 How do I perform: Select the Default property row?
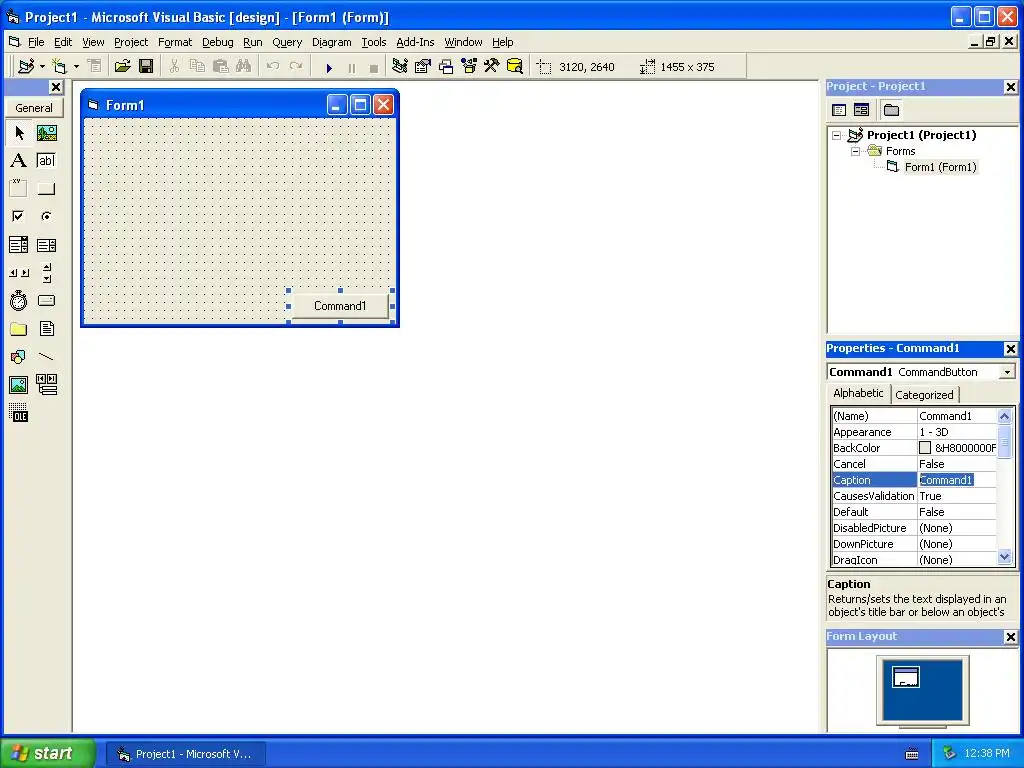pyautogui.click(x=914, y=512)
